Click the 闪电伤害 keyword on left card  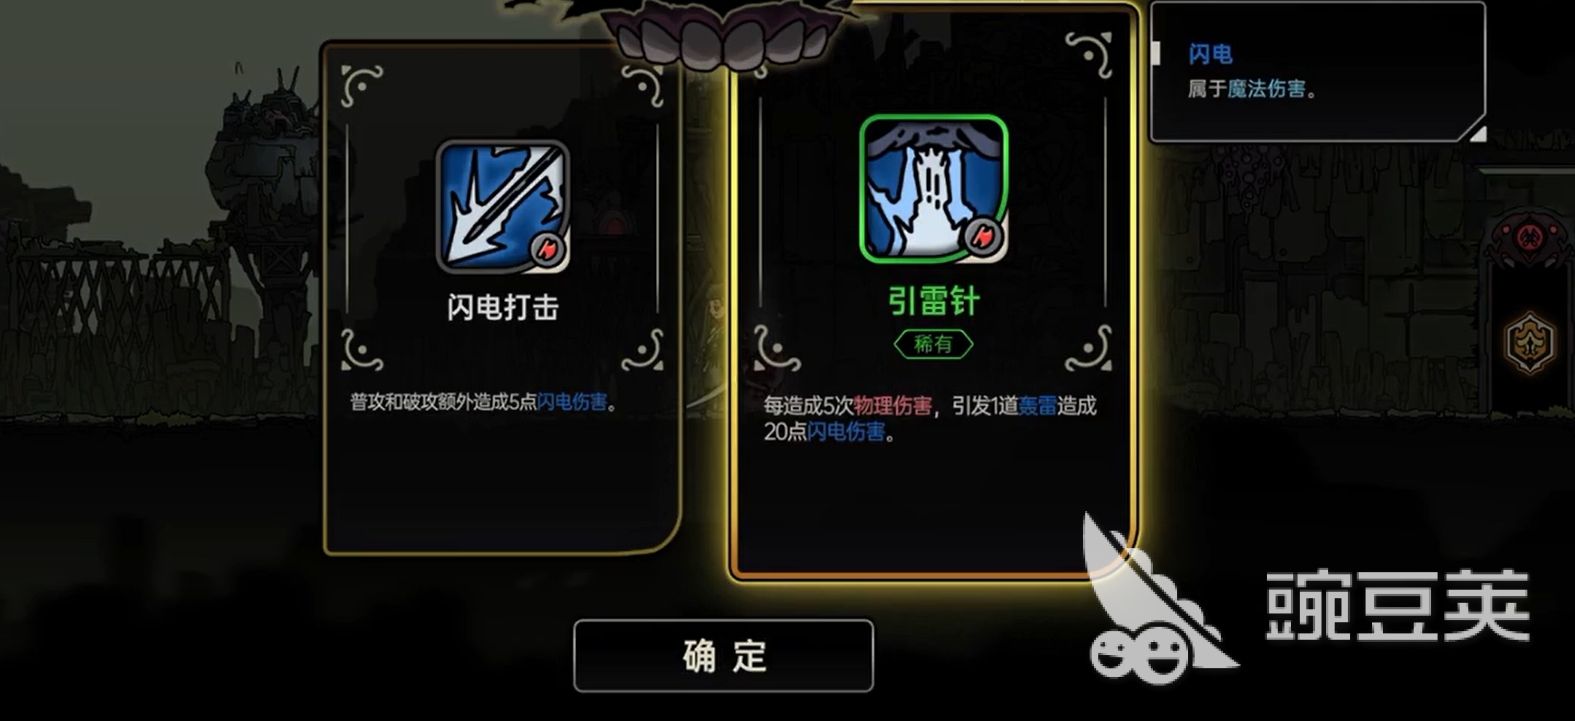[572, 402]
